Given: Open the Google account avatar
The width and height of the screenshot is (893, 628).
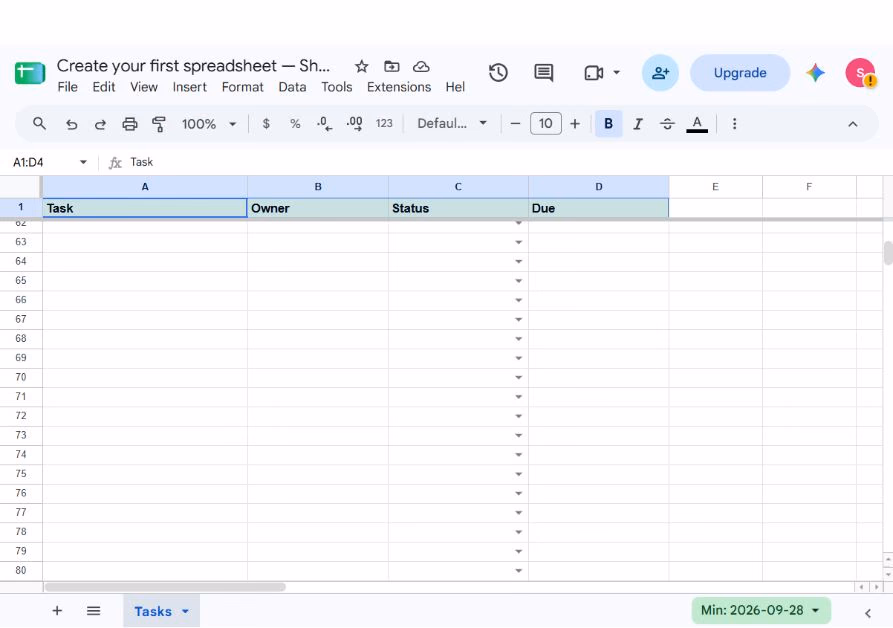Looking at the screenshot, I should pyautogui.click(x=860, y=73).
